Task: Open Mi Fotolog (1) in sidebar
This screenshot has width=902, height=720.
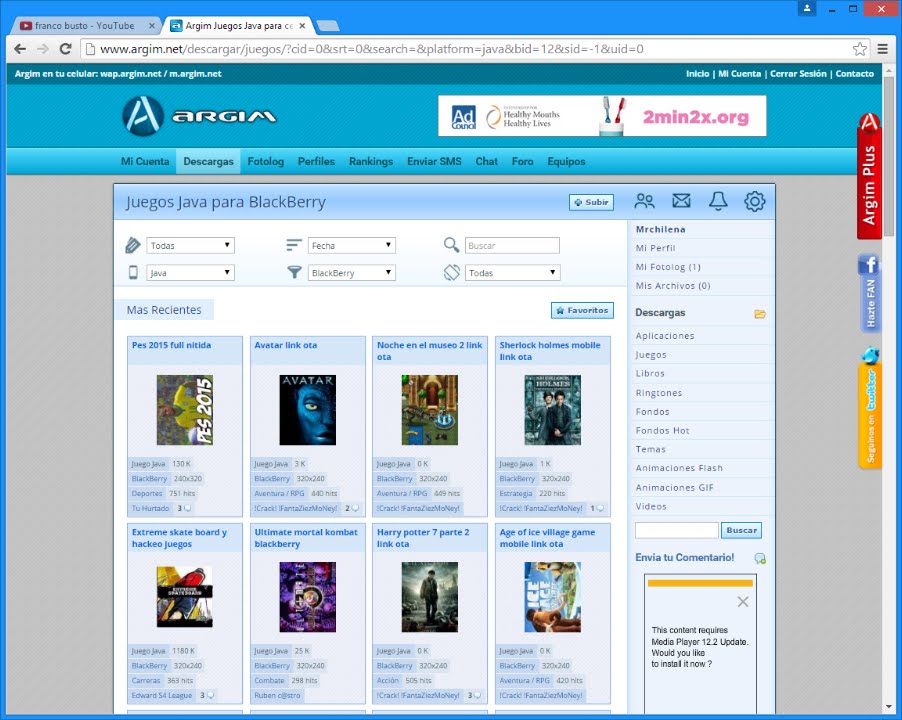Action: point(668,267)
